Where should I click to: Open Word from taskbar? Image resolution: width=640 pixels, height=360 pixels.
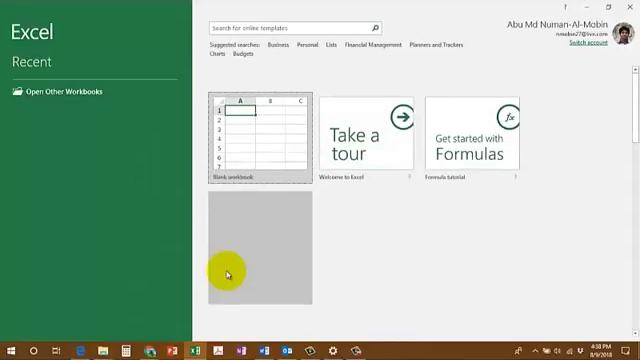click(x=264, y=351)
